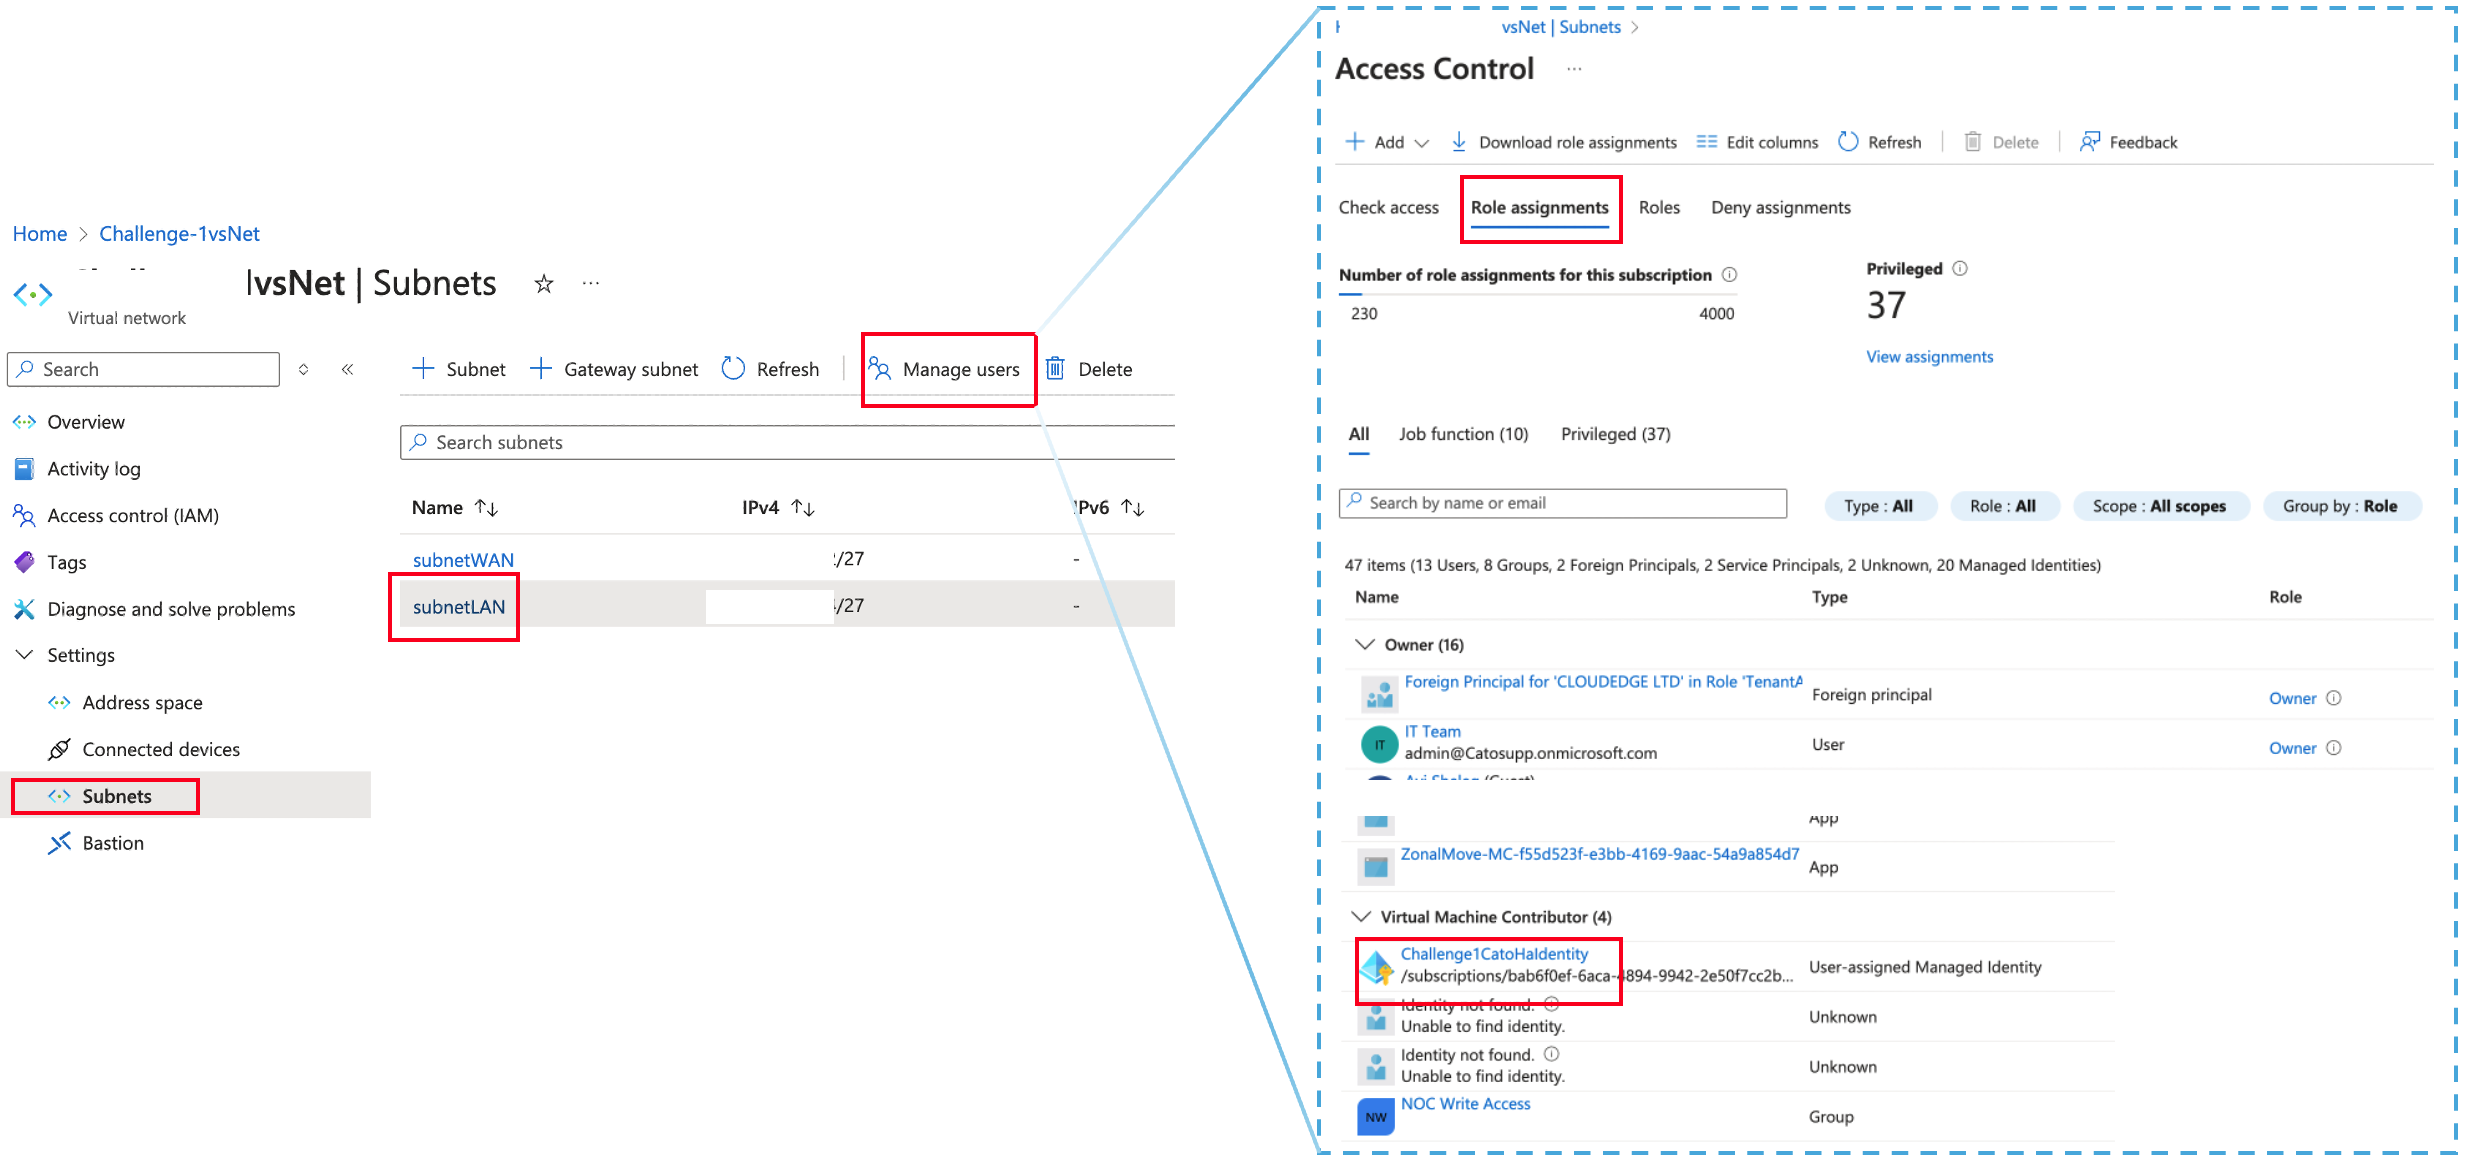Image resolution: width=2470 pixels, height=1166 pixels.
Task: Click Edit columns
Action: (x=1757, y=142)
